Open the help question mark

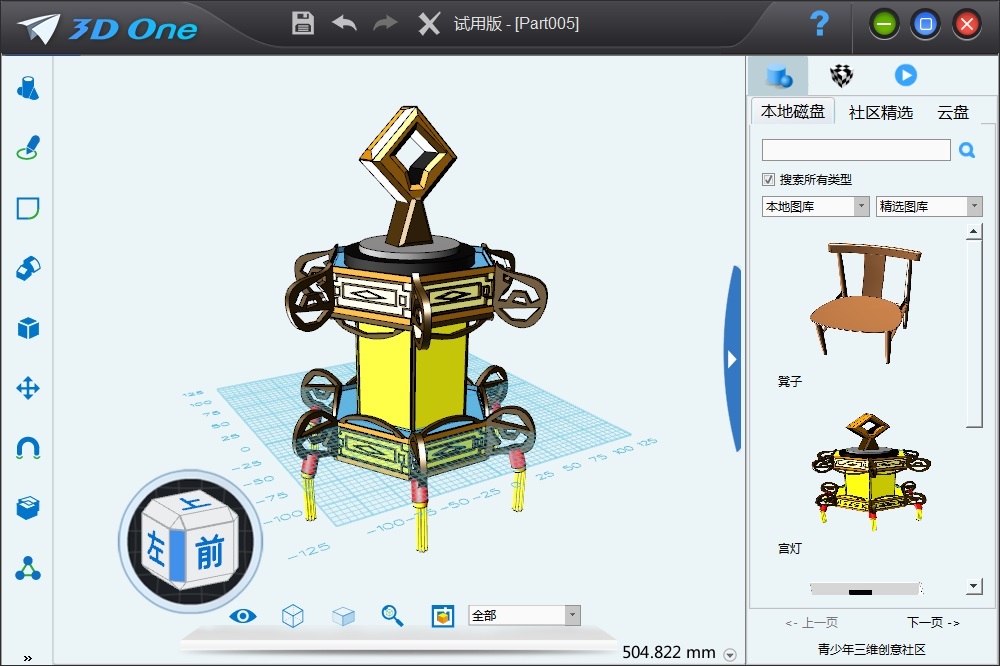coord(820,24)
